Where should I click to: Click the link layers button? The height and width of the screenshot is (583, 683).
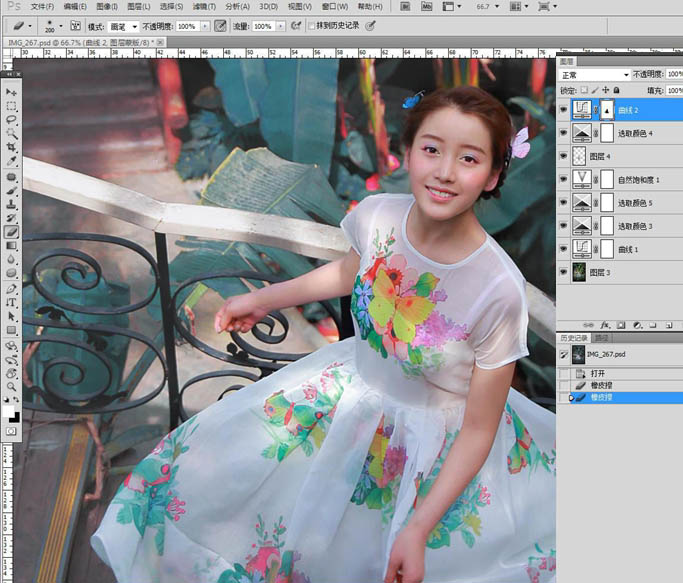click(588, 325)
